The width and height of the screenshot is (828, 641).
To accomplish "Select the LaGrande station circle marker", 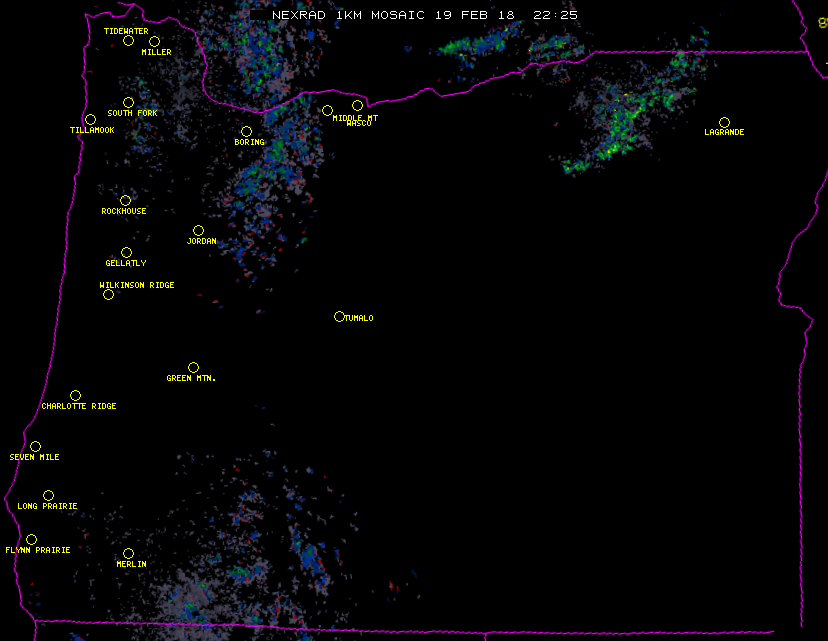I will [724, 123].
